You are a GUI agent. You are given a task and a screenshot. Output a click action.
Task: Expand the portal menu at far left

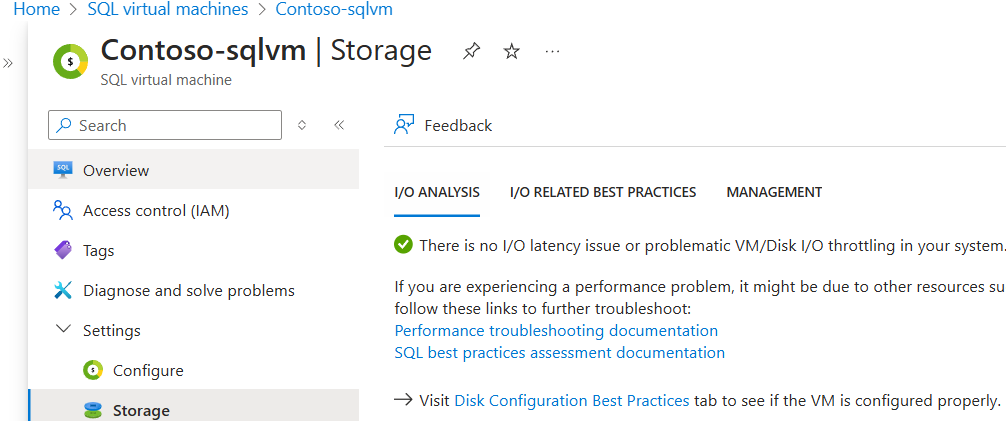click(8, 63)
